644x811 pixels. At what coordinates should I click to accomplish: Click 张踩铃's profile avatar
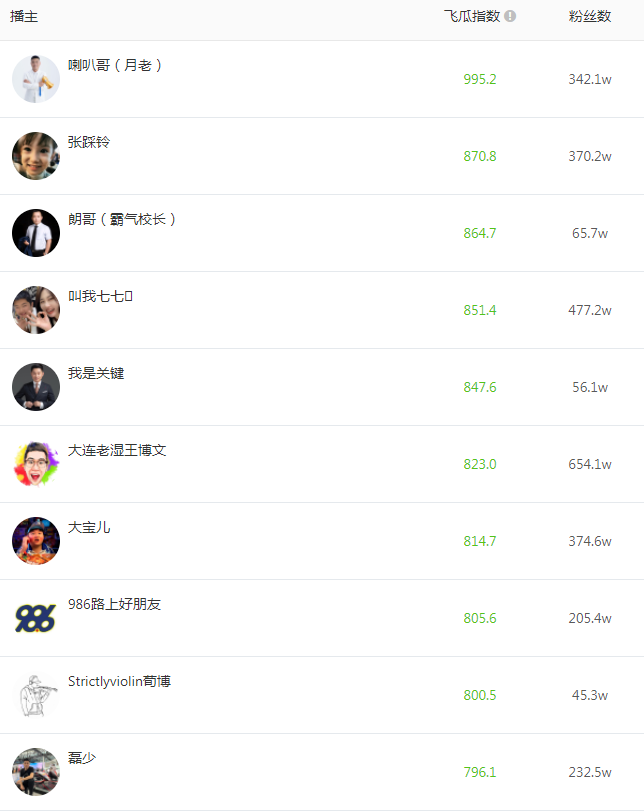point(36,156)
